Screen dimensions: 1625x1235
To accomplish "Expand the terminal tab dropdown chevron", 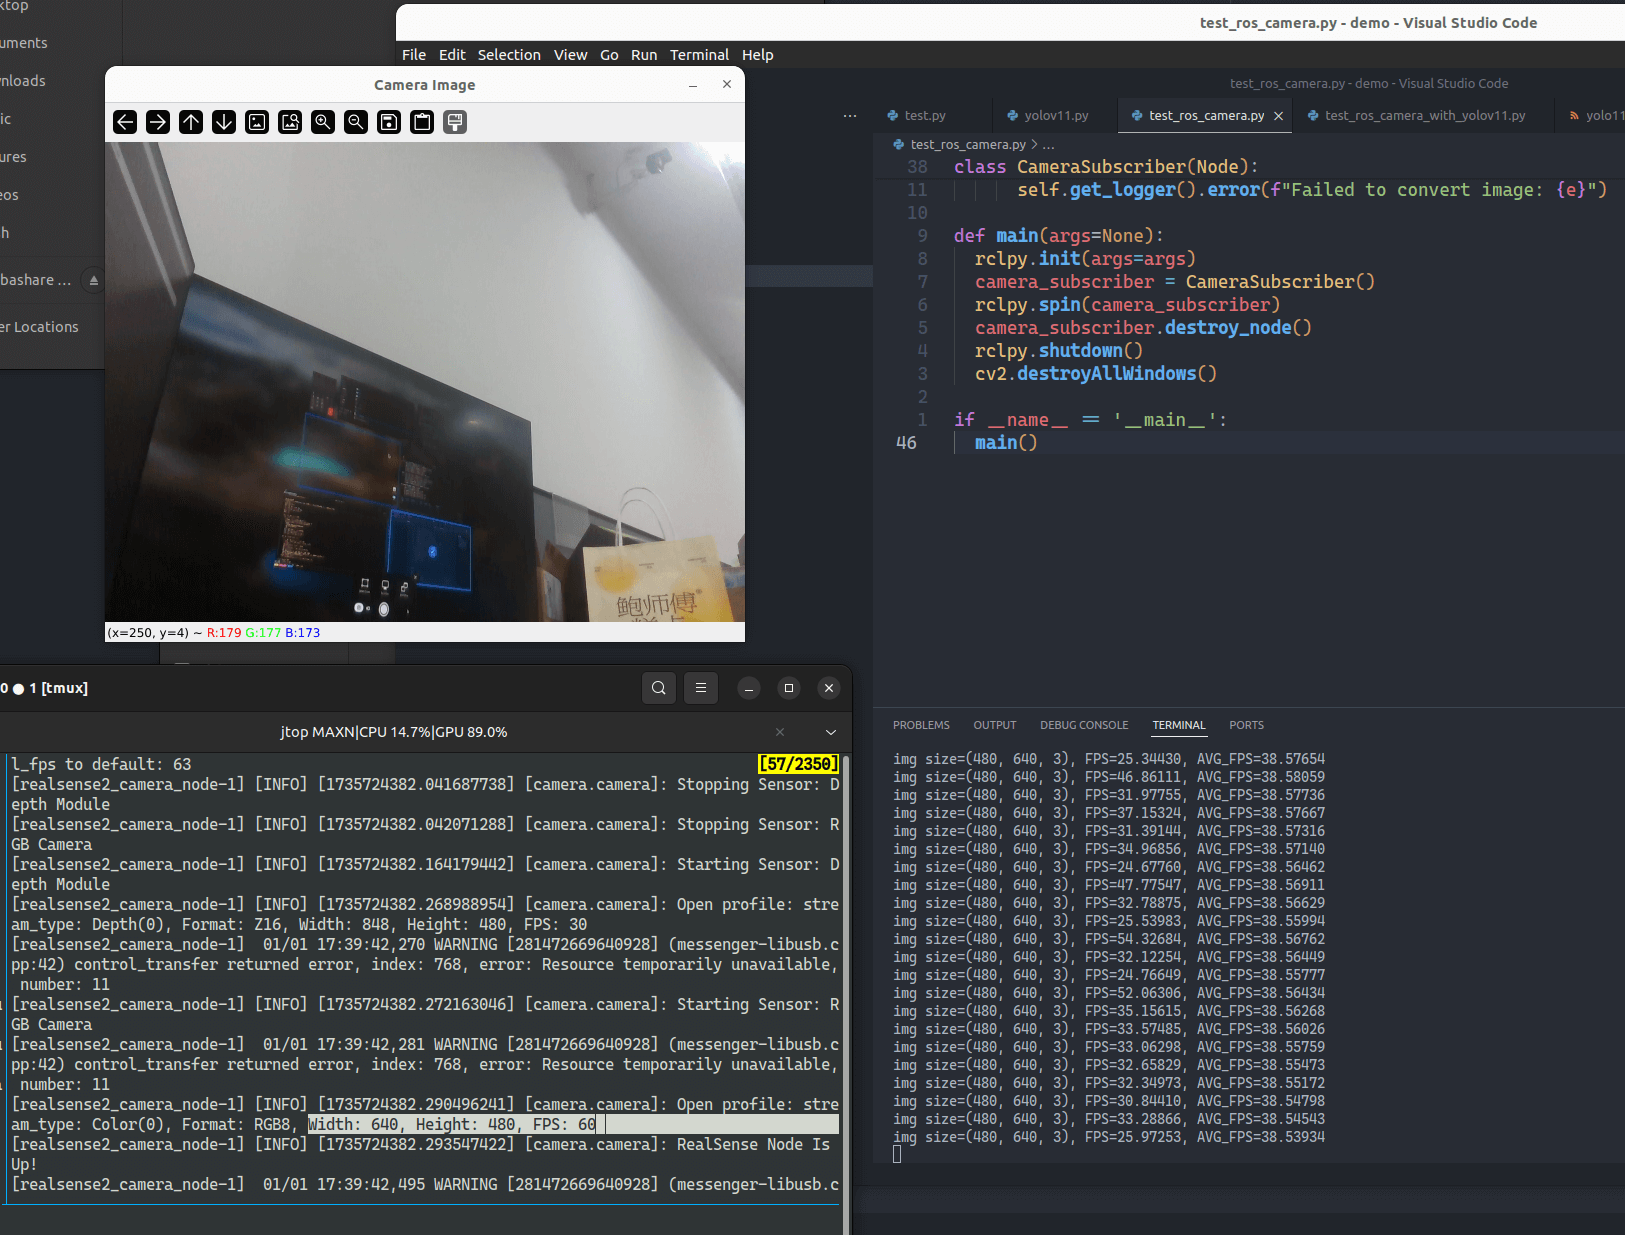I will (x=831, y=732).
